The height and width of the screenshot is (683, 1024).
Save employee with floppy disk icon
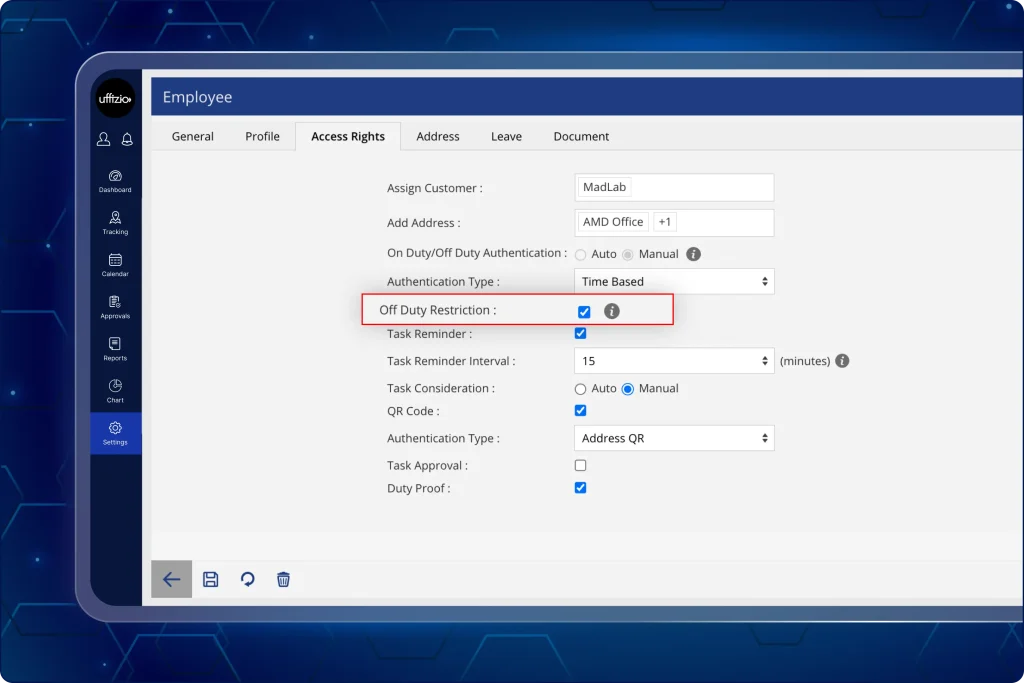[210, 579]
